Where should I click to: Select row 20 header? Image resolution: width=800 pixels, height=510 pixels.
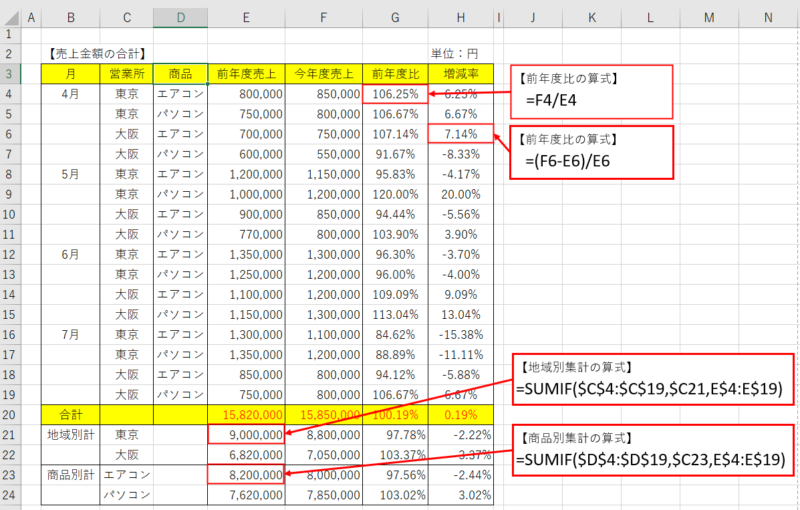(x=10, y=415)
